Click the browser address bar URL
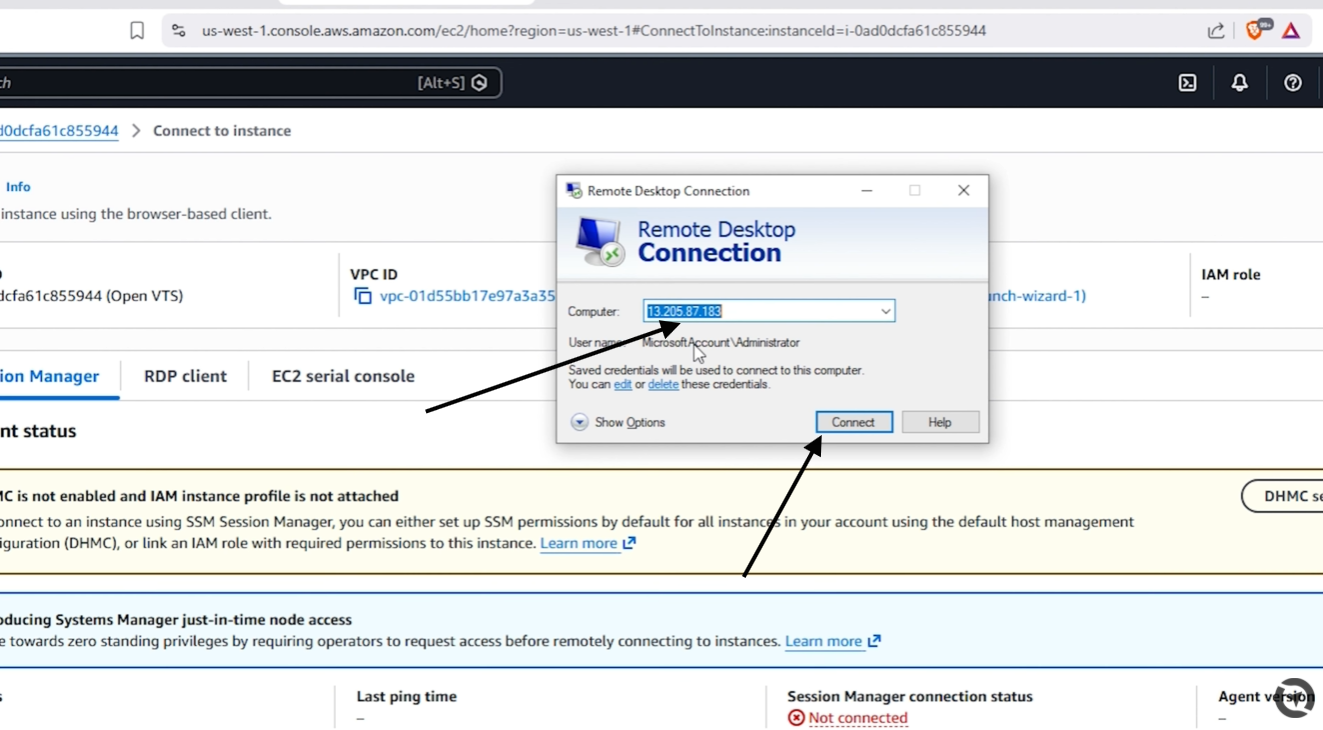 coord(594,31)
